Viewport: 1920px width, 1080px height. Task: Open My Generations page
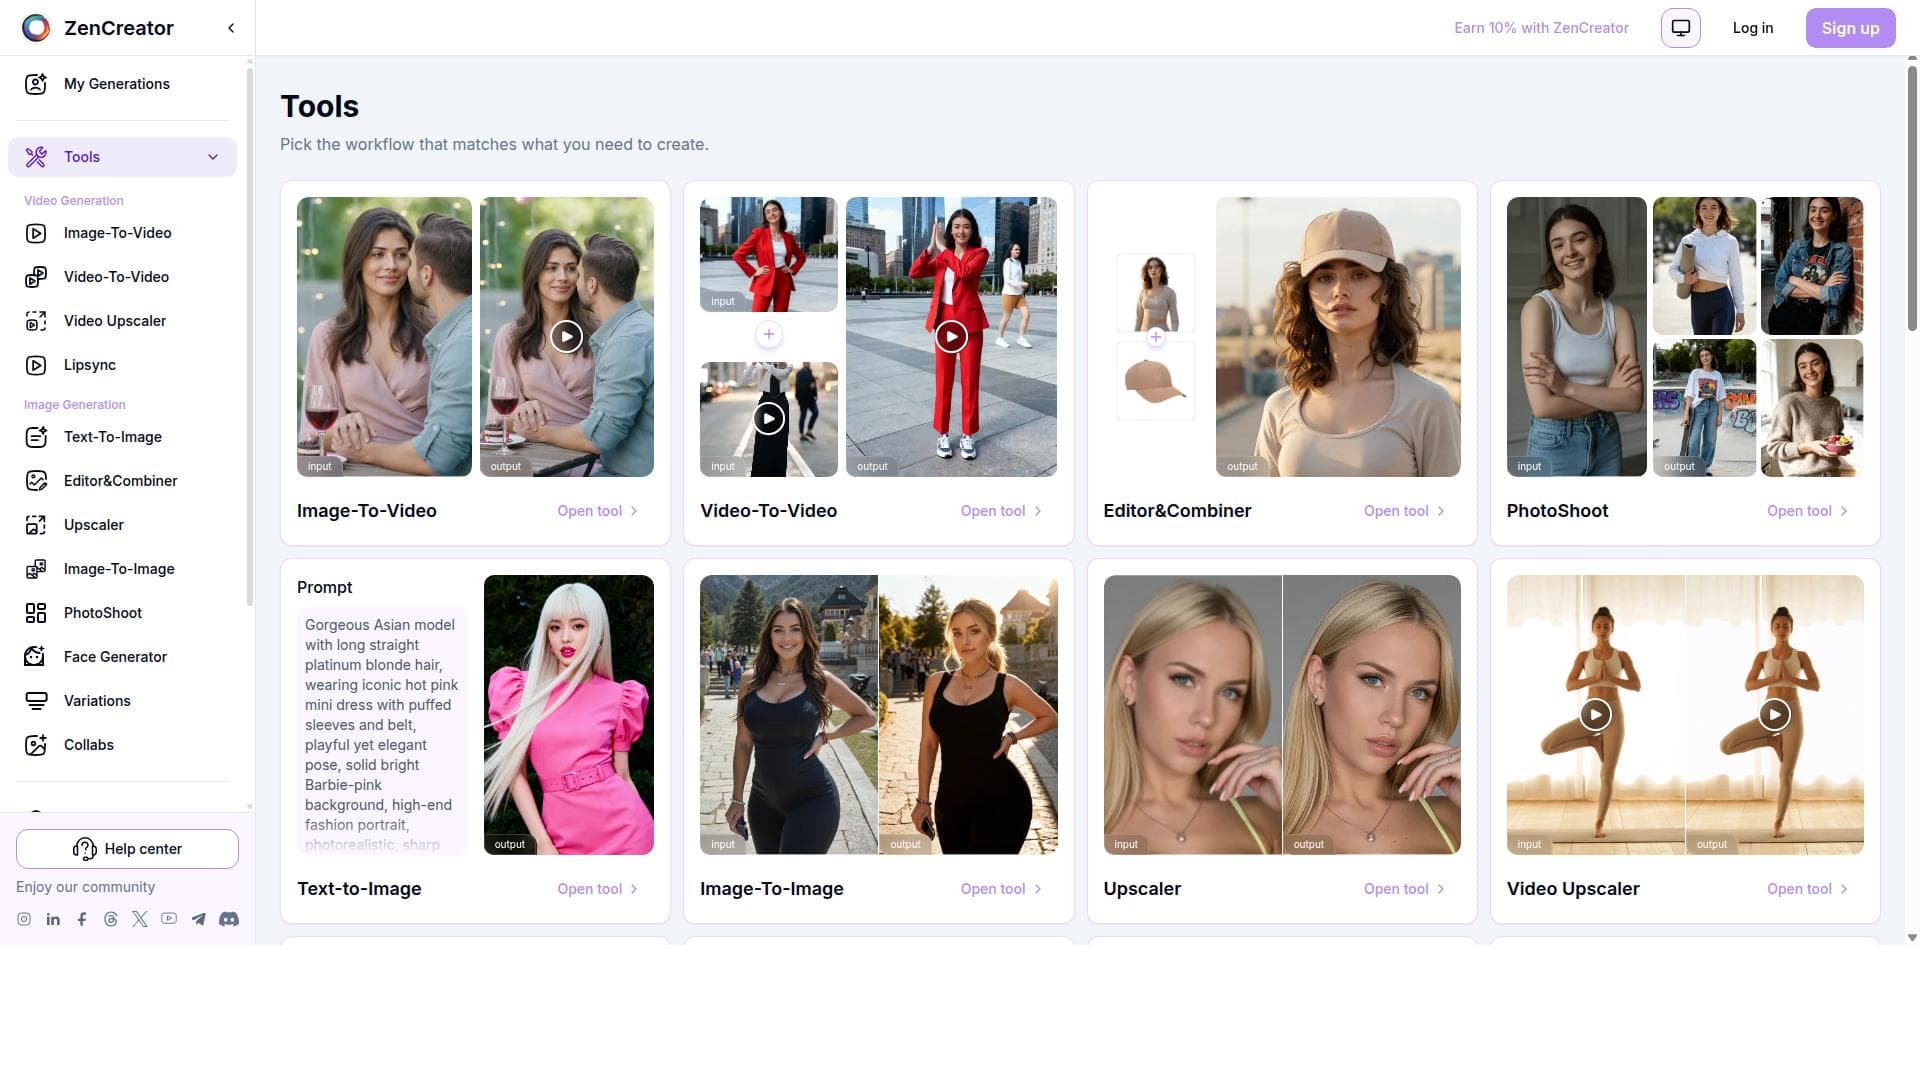[x=116, y=84]
